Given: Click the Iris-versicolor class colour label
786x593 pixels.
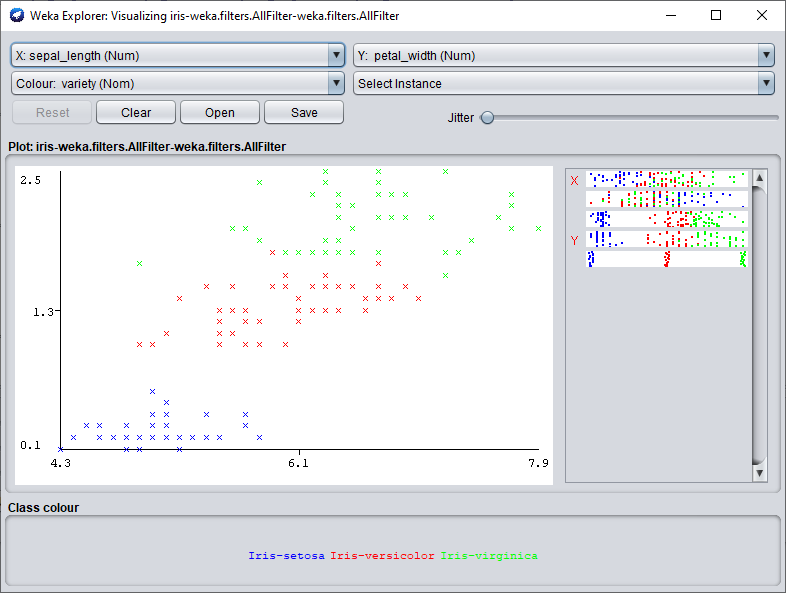Looking at the screenshot, I should click(x=382, y=555).
